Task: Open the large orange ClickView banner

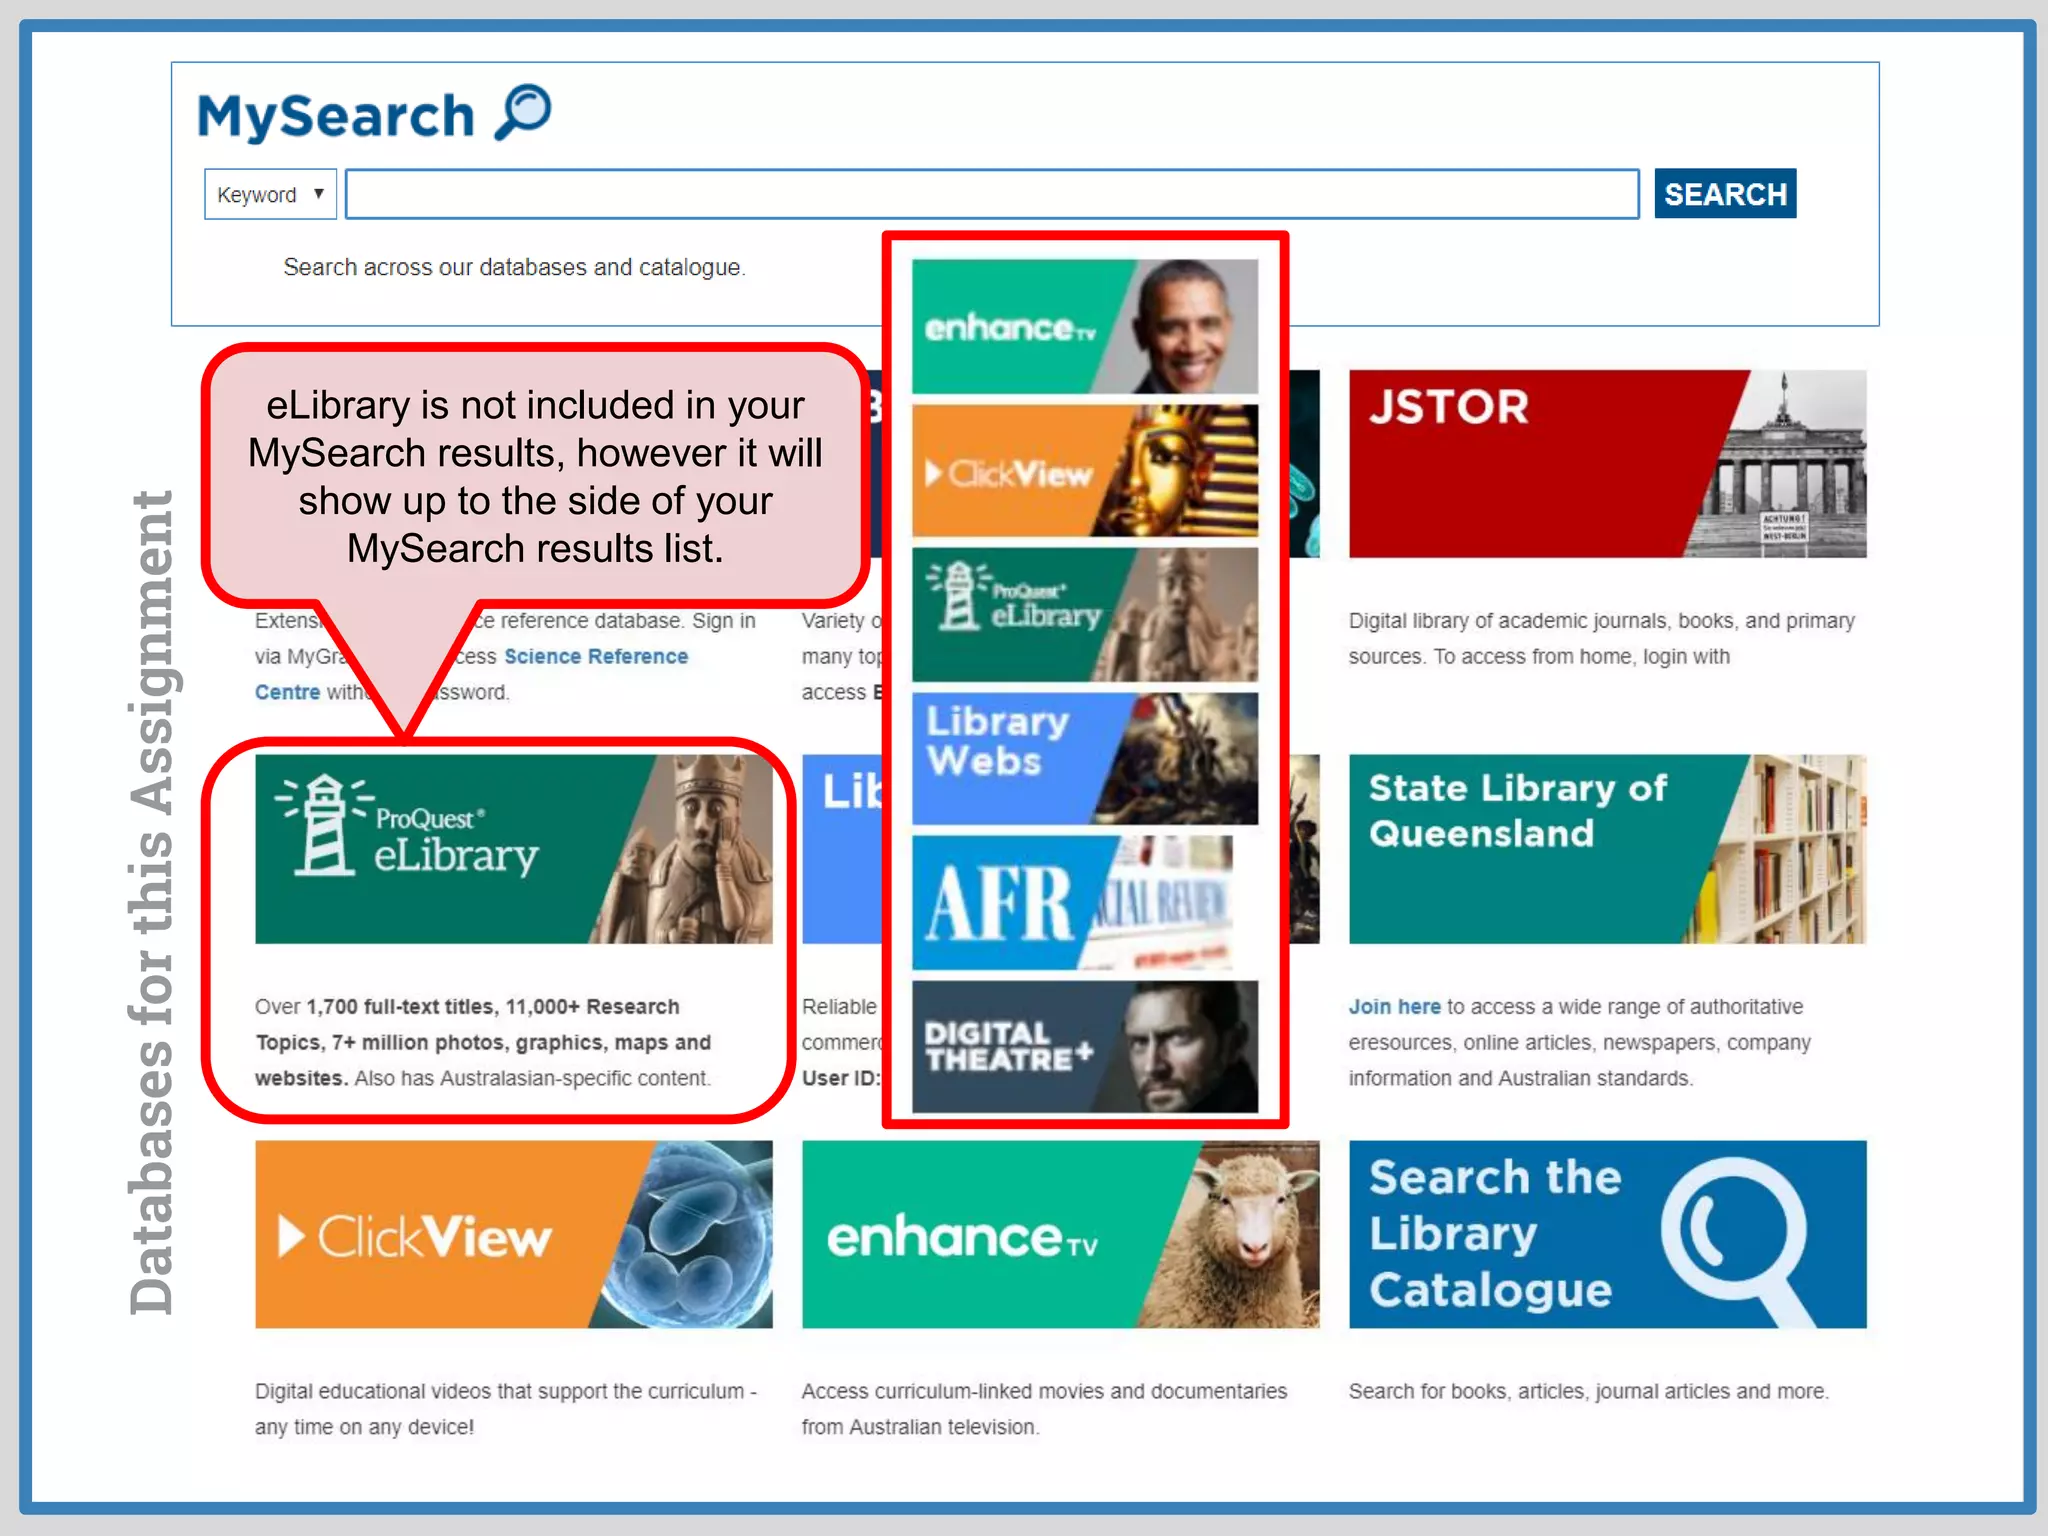Action: click(x=513, y=1234)
